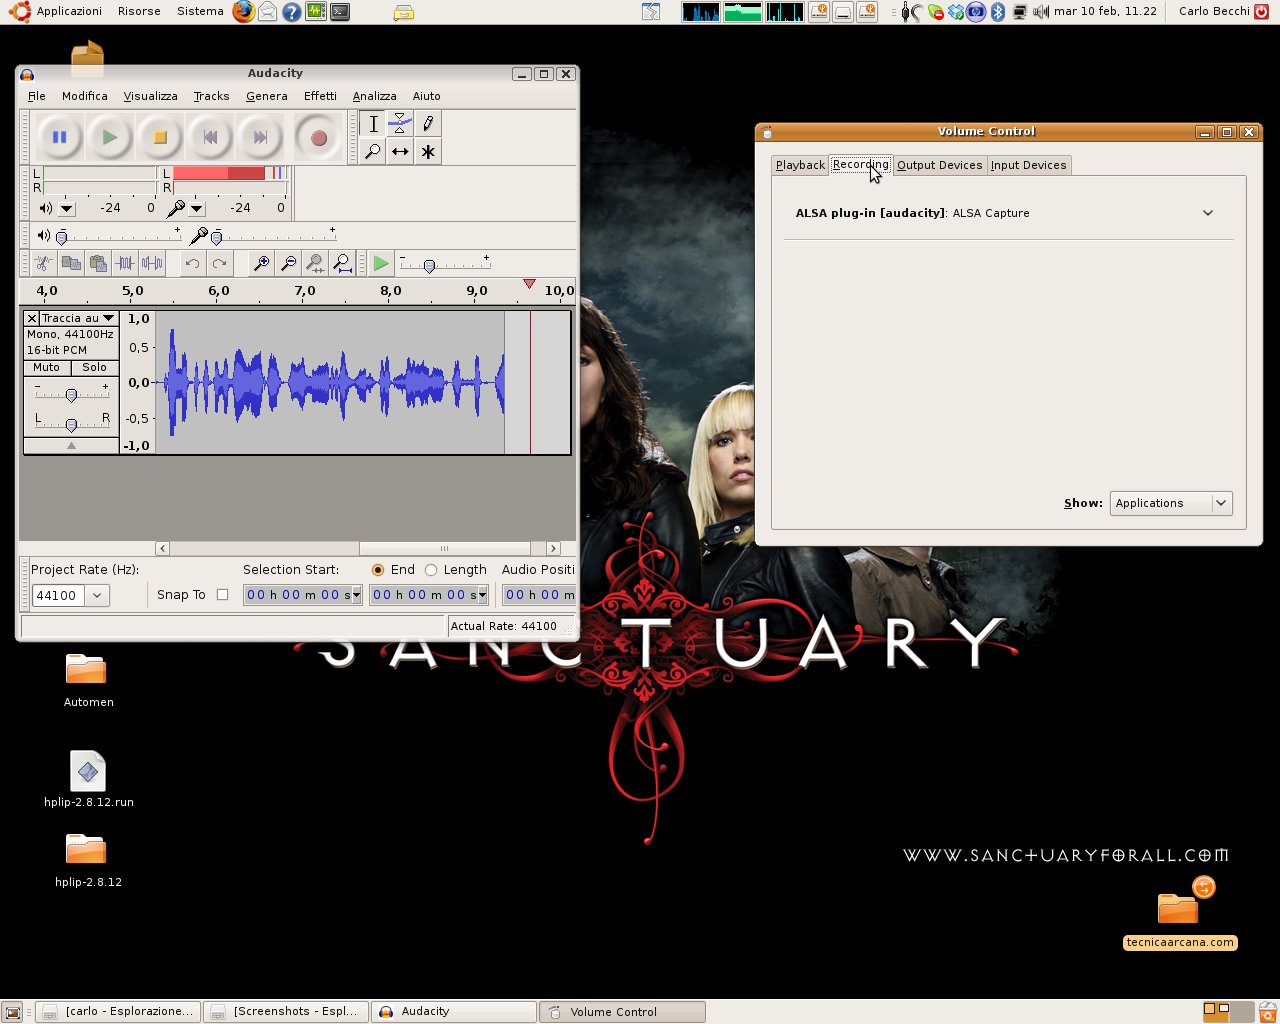Open the File menu
The width and height of the screenshot is (1280, 1024).
(37, 96)
